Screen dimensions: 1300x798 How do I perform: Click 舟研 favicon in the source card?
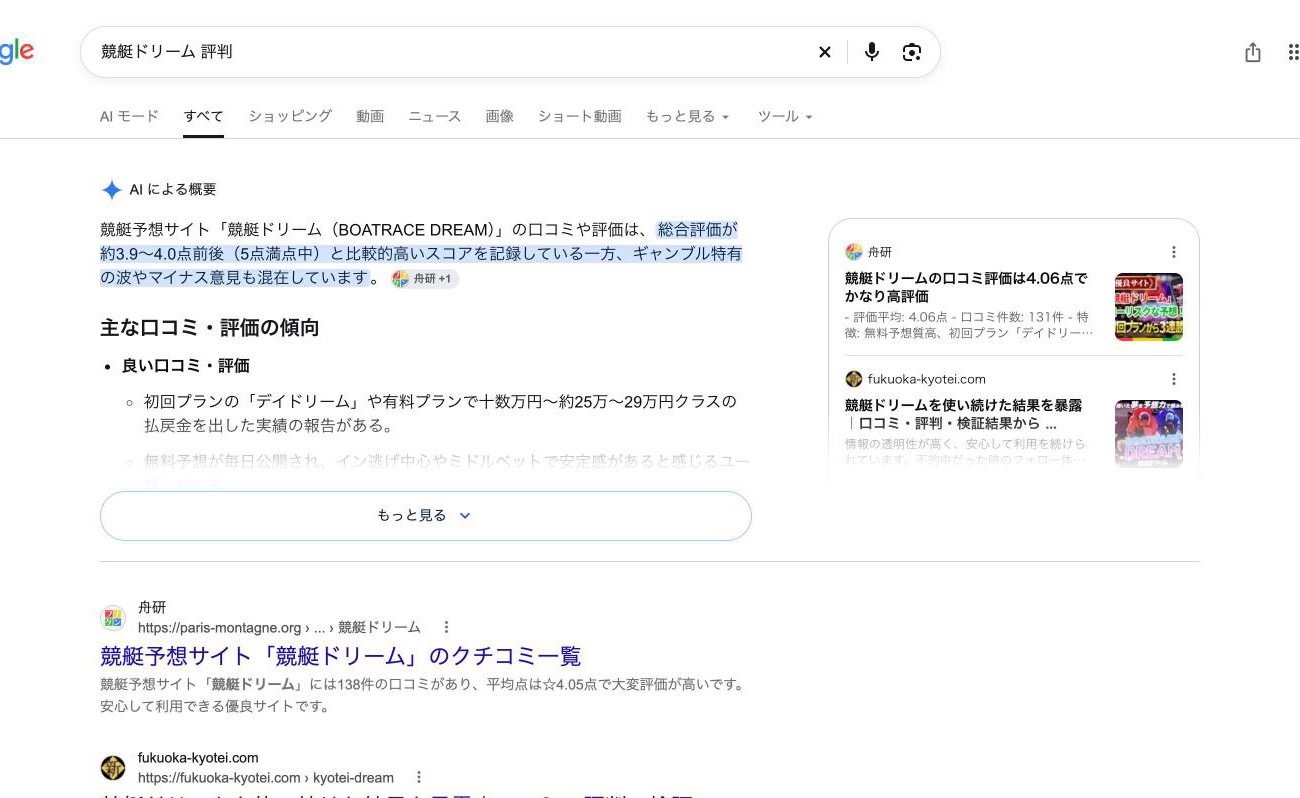click(853, 252)
